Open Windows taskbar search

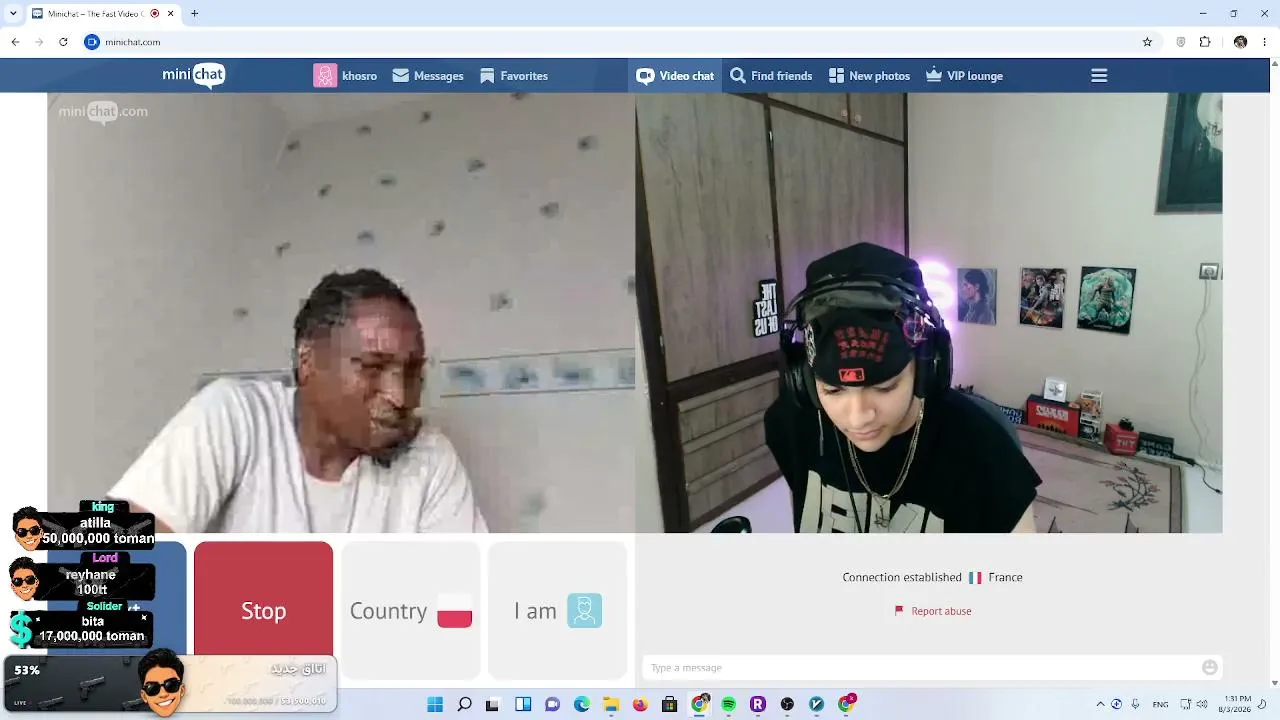(x=464, y=704)
